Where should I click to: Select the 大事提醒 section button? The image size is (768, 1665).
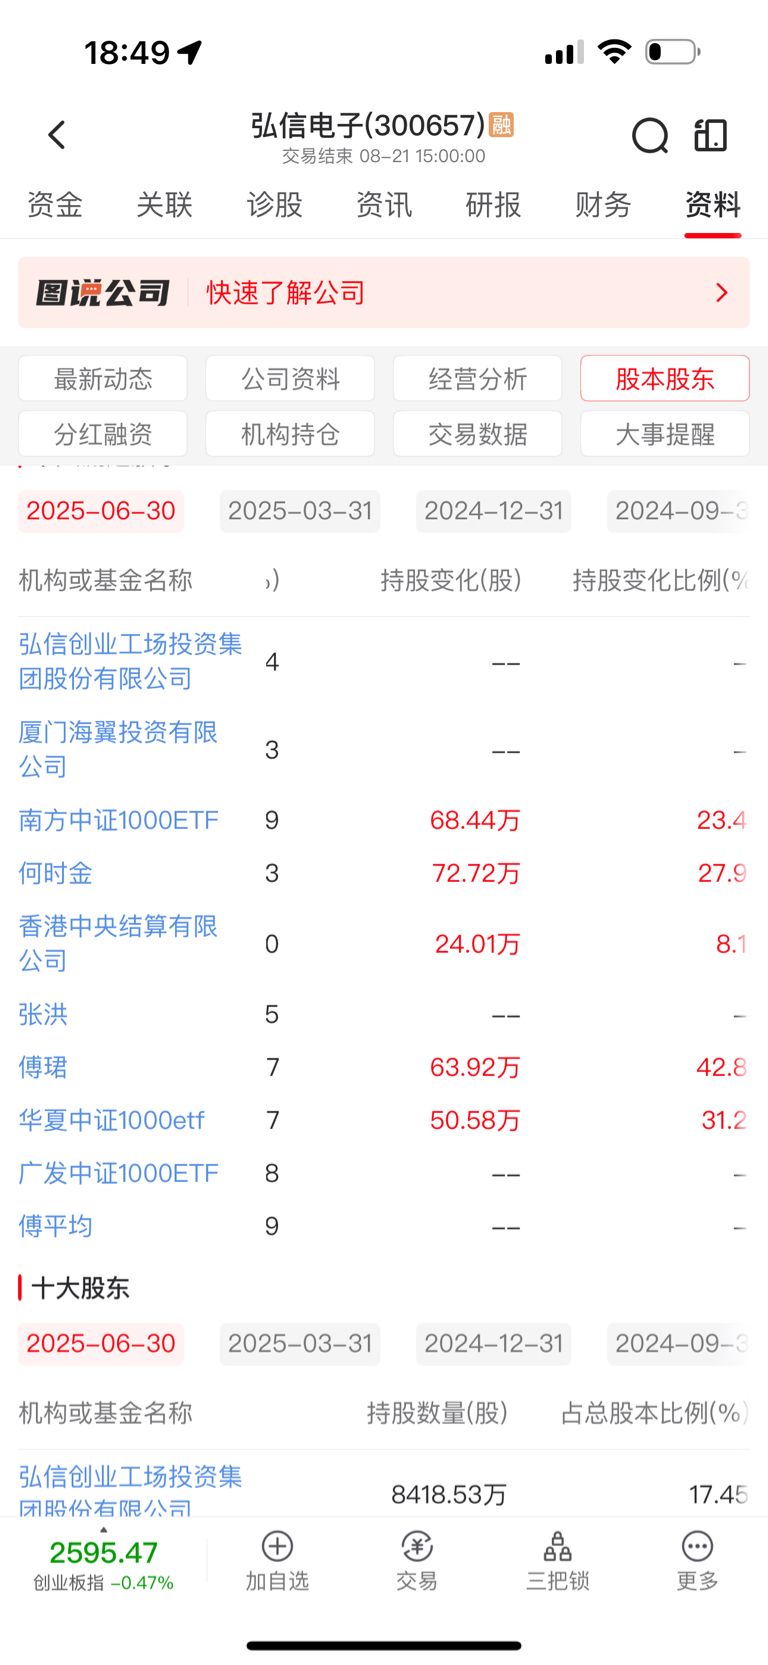pos(665,434)
